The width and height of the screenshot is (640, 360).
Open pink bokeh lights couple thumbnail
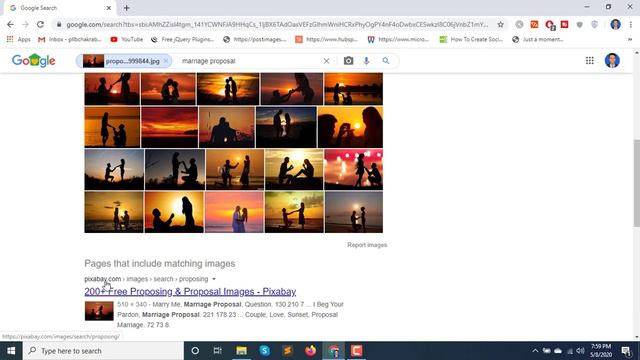[353, 169]
